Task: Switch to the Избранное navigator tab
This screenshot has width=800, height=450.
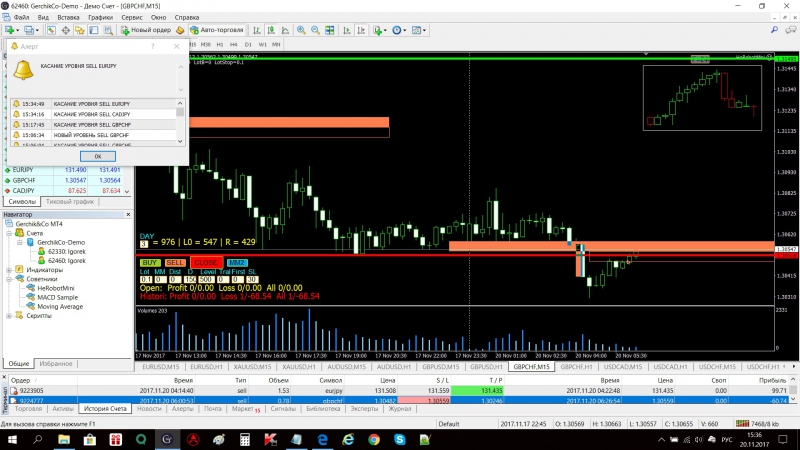Action: (x=56, y=364)
